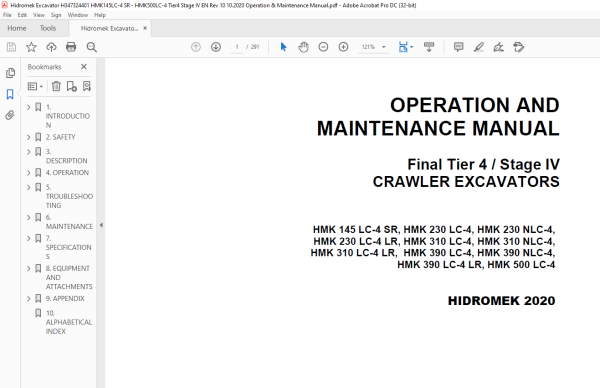Screen dimensions: 600x388
Task: Open the Help menu
Action: click(x=100, y=15)
